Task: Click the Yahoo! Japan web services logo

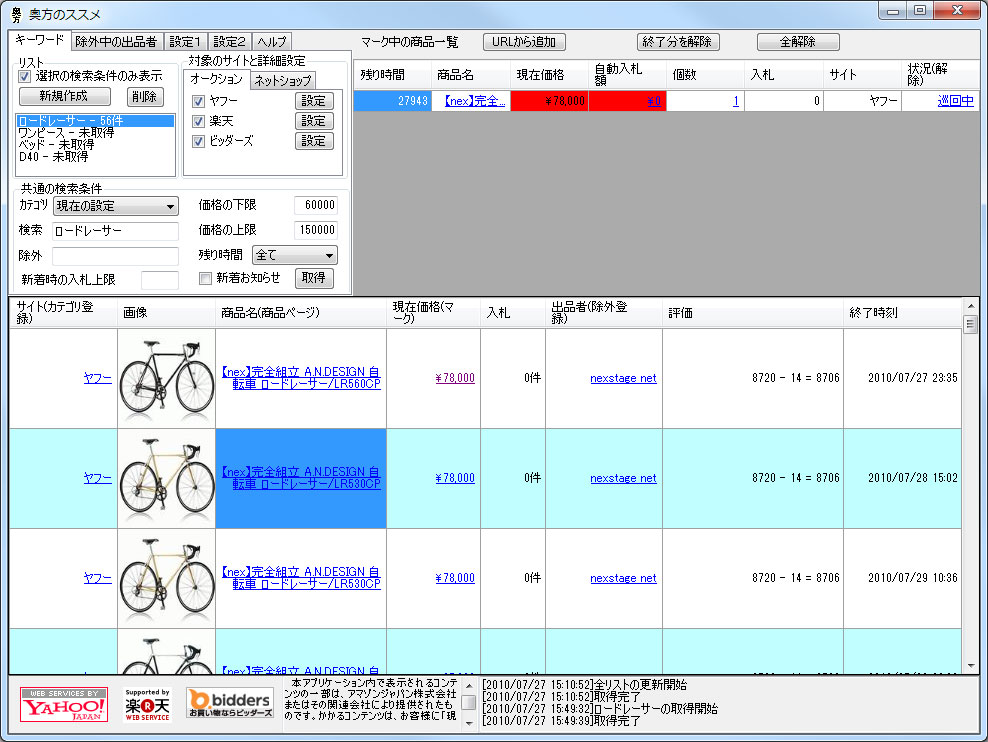Action: [x=62, y=703]
